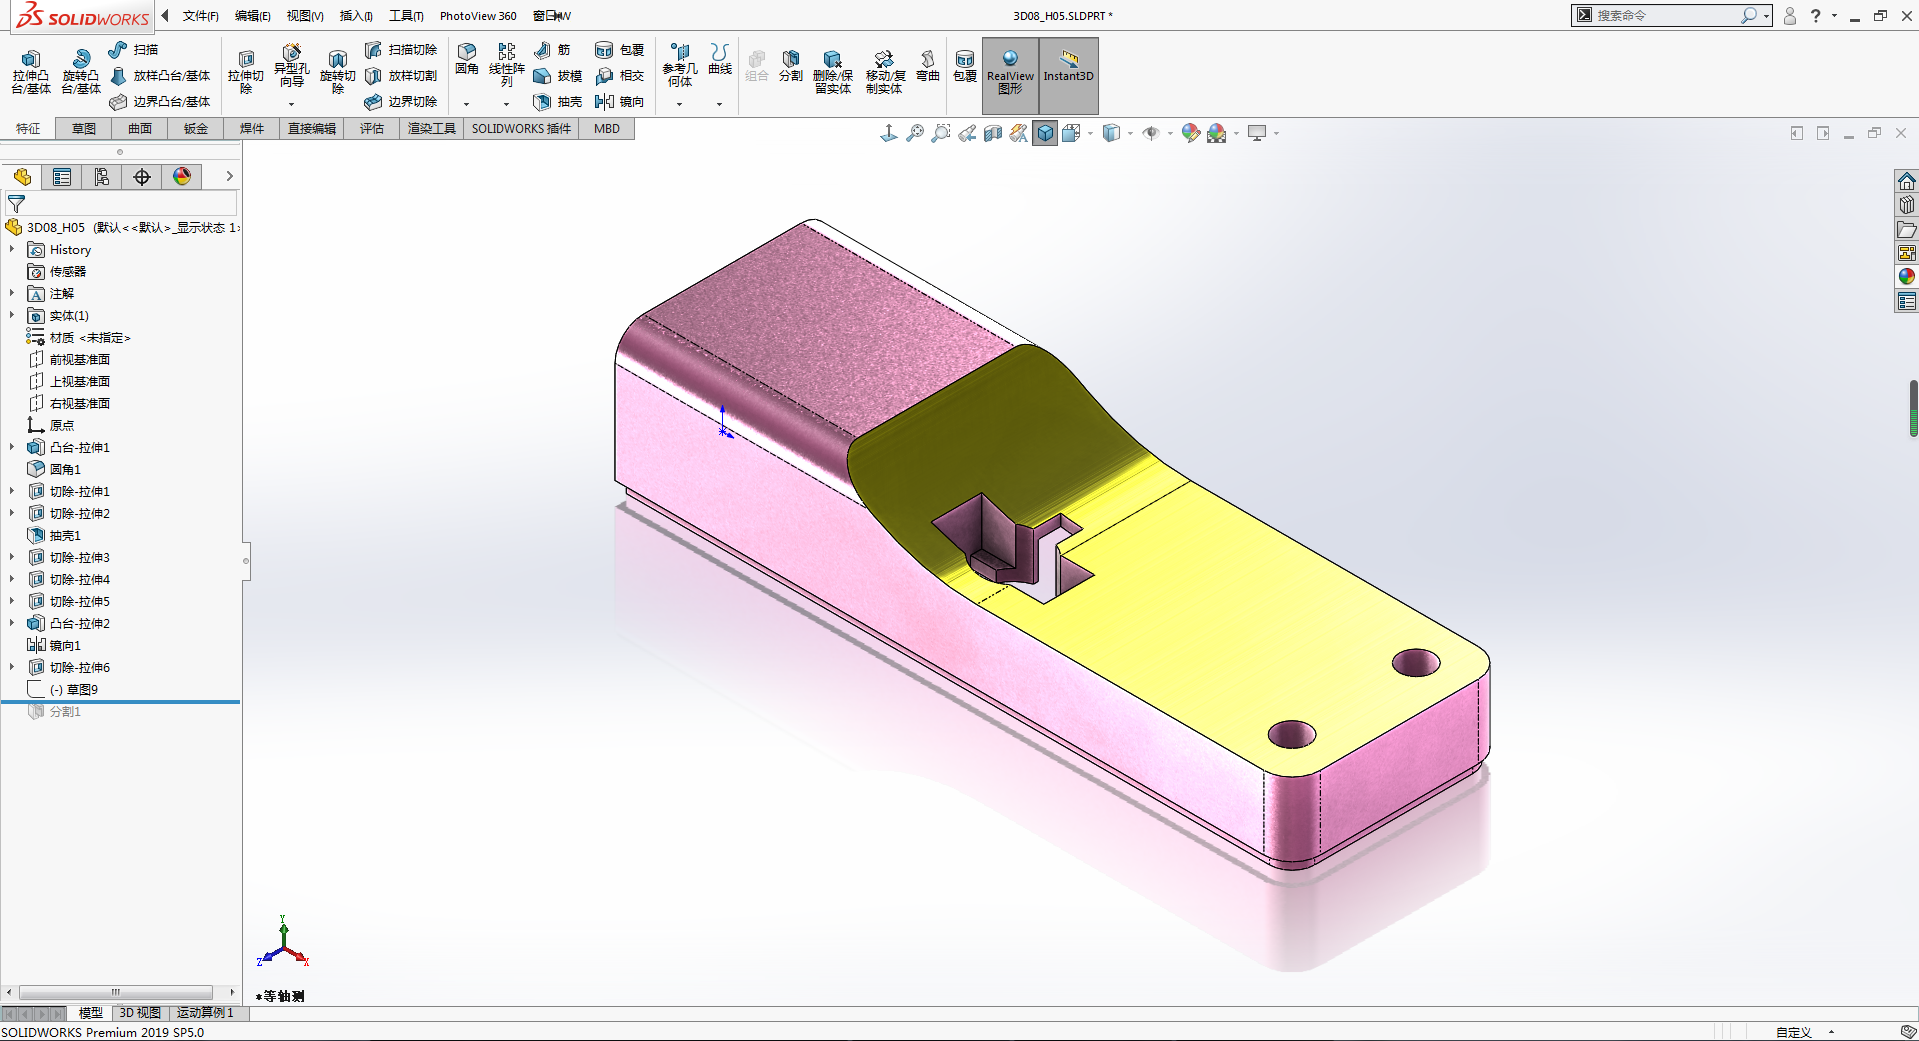Screen dimensions: 1919x1041
Task: Expand the 注解 annotations node
Action: click(x=12, y=293)
